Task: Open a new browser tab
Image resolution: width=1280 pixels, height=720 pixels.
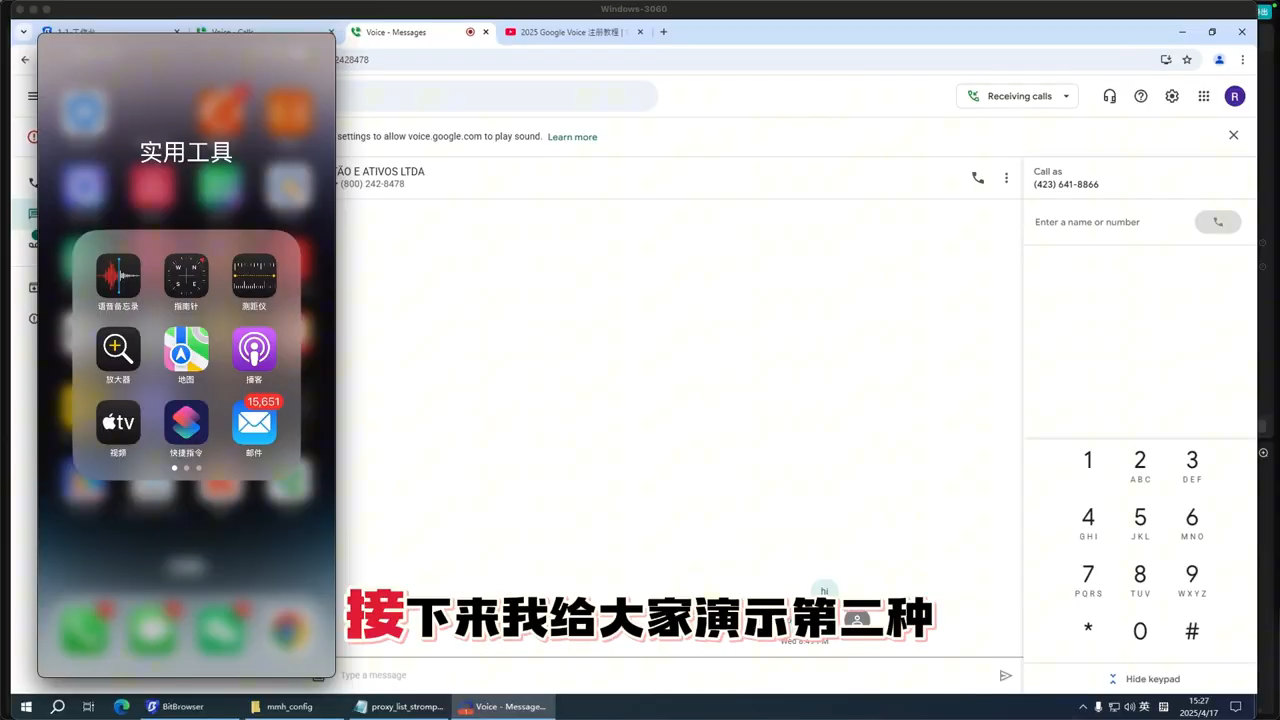Action: pyautogui.click(x=663, y=32)
